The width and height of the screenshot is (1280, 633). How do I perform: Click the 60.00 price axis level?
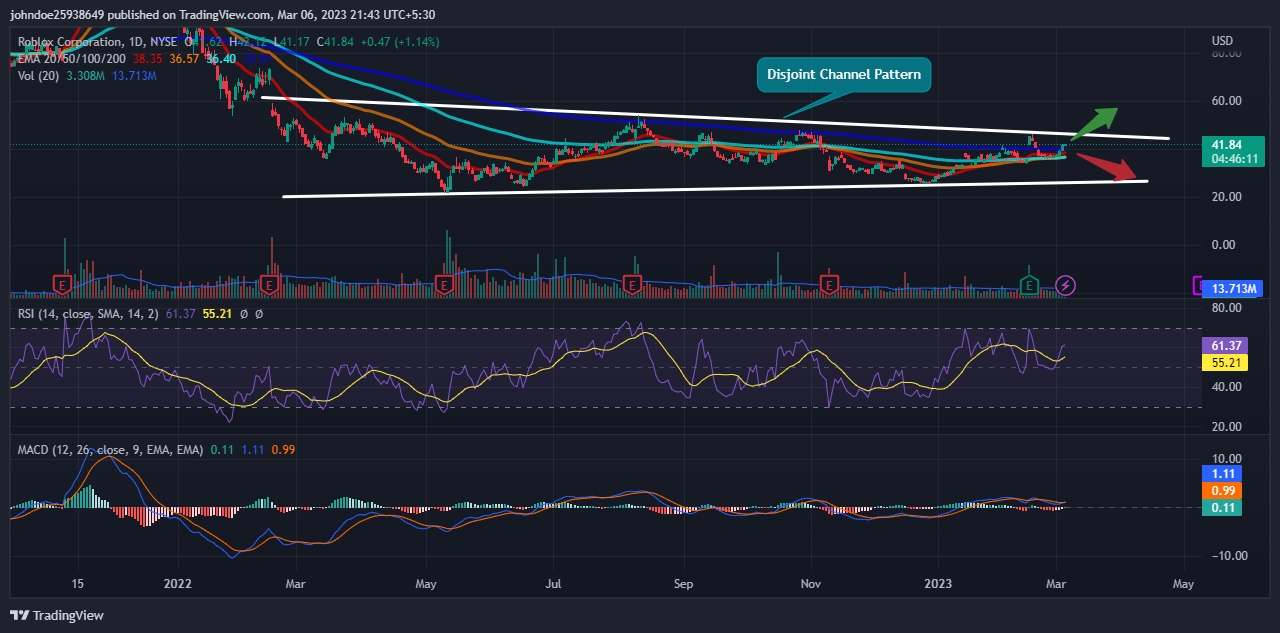[x=1227, y=101]
